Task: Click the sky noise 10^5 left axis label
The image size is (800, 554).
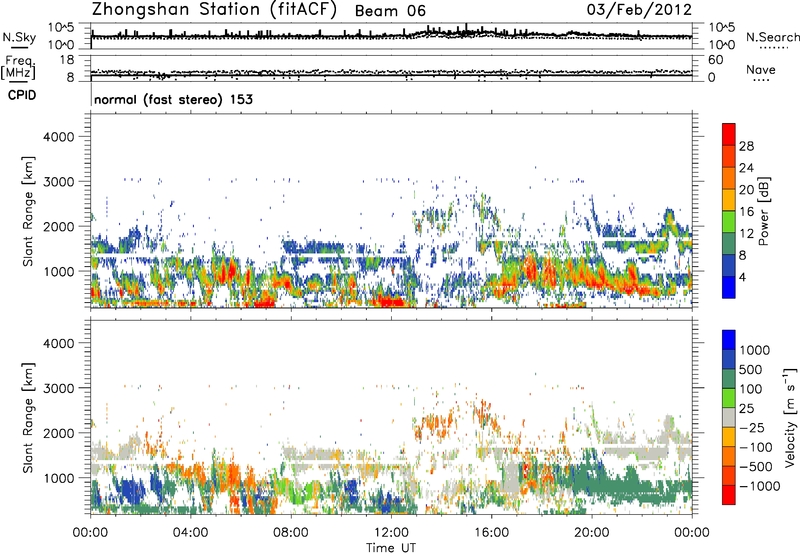Action: (61, 28)
